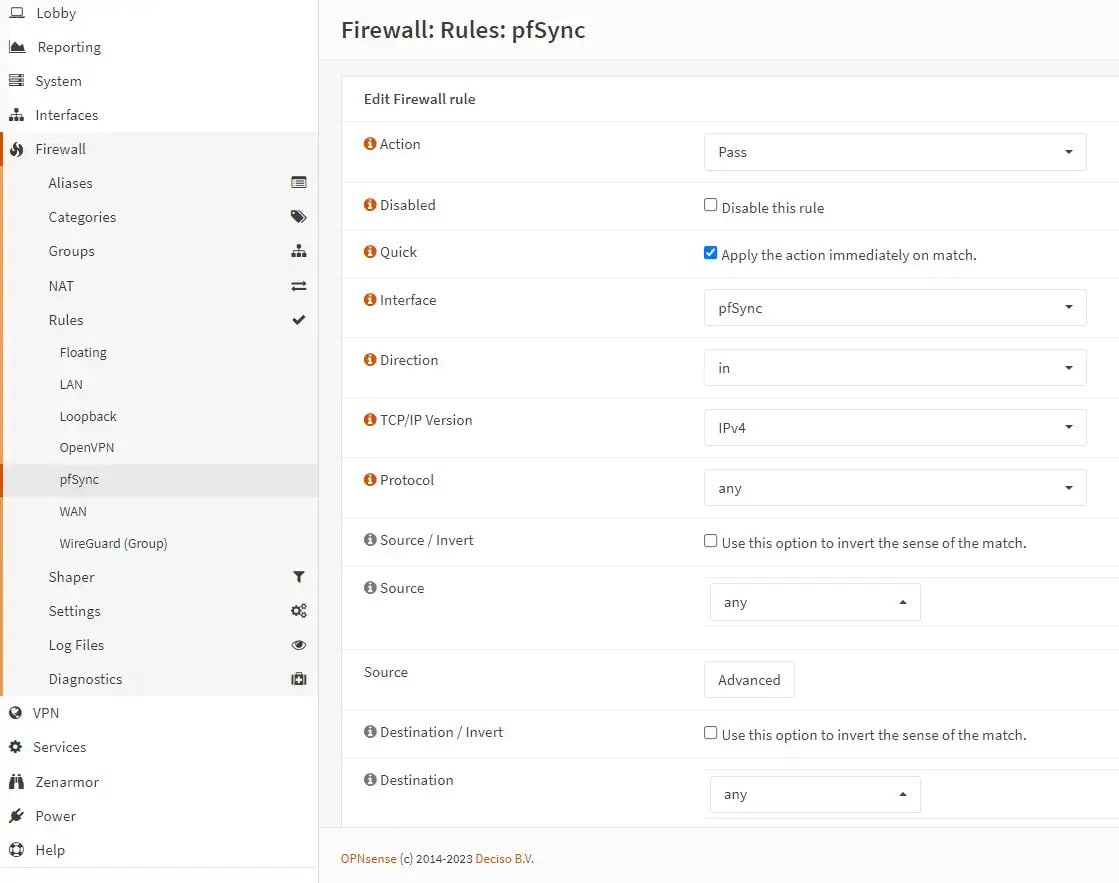Click the VPN globe icon
This screenshot has width=1119, height=883.
coord(16,713)
